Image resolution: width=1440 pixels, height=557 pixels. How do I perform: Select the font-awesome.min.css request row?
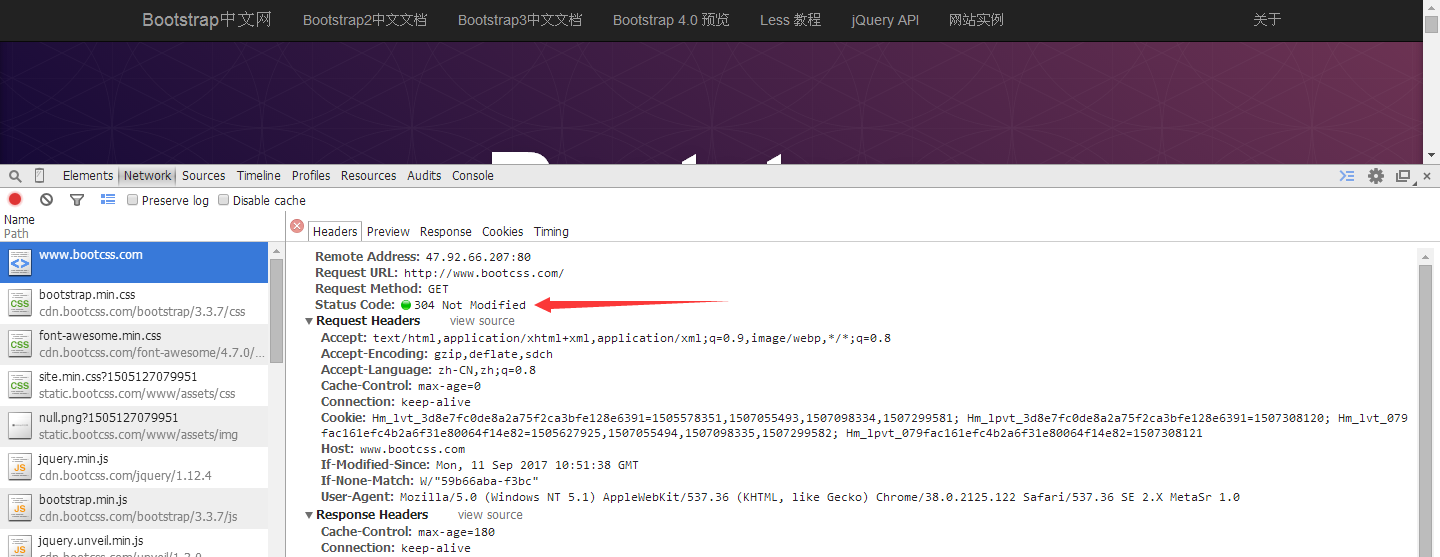134,344
